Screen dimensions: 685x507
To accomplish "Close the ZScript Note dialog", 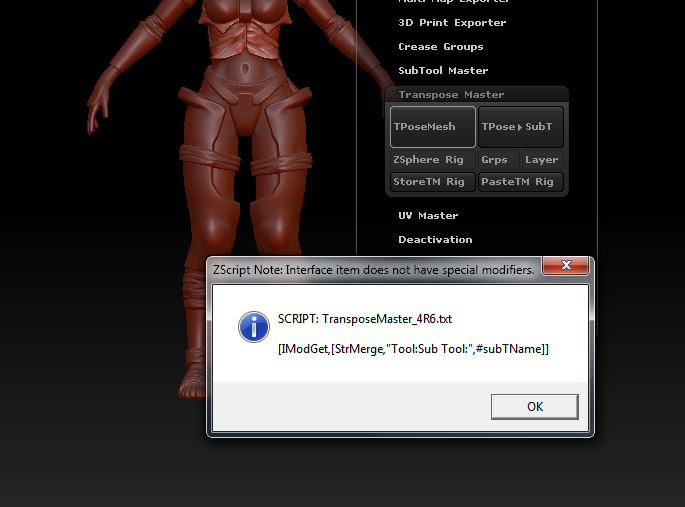I will tap(566, 265).
